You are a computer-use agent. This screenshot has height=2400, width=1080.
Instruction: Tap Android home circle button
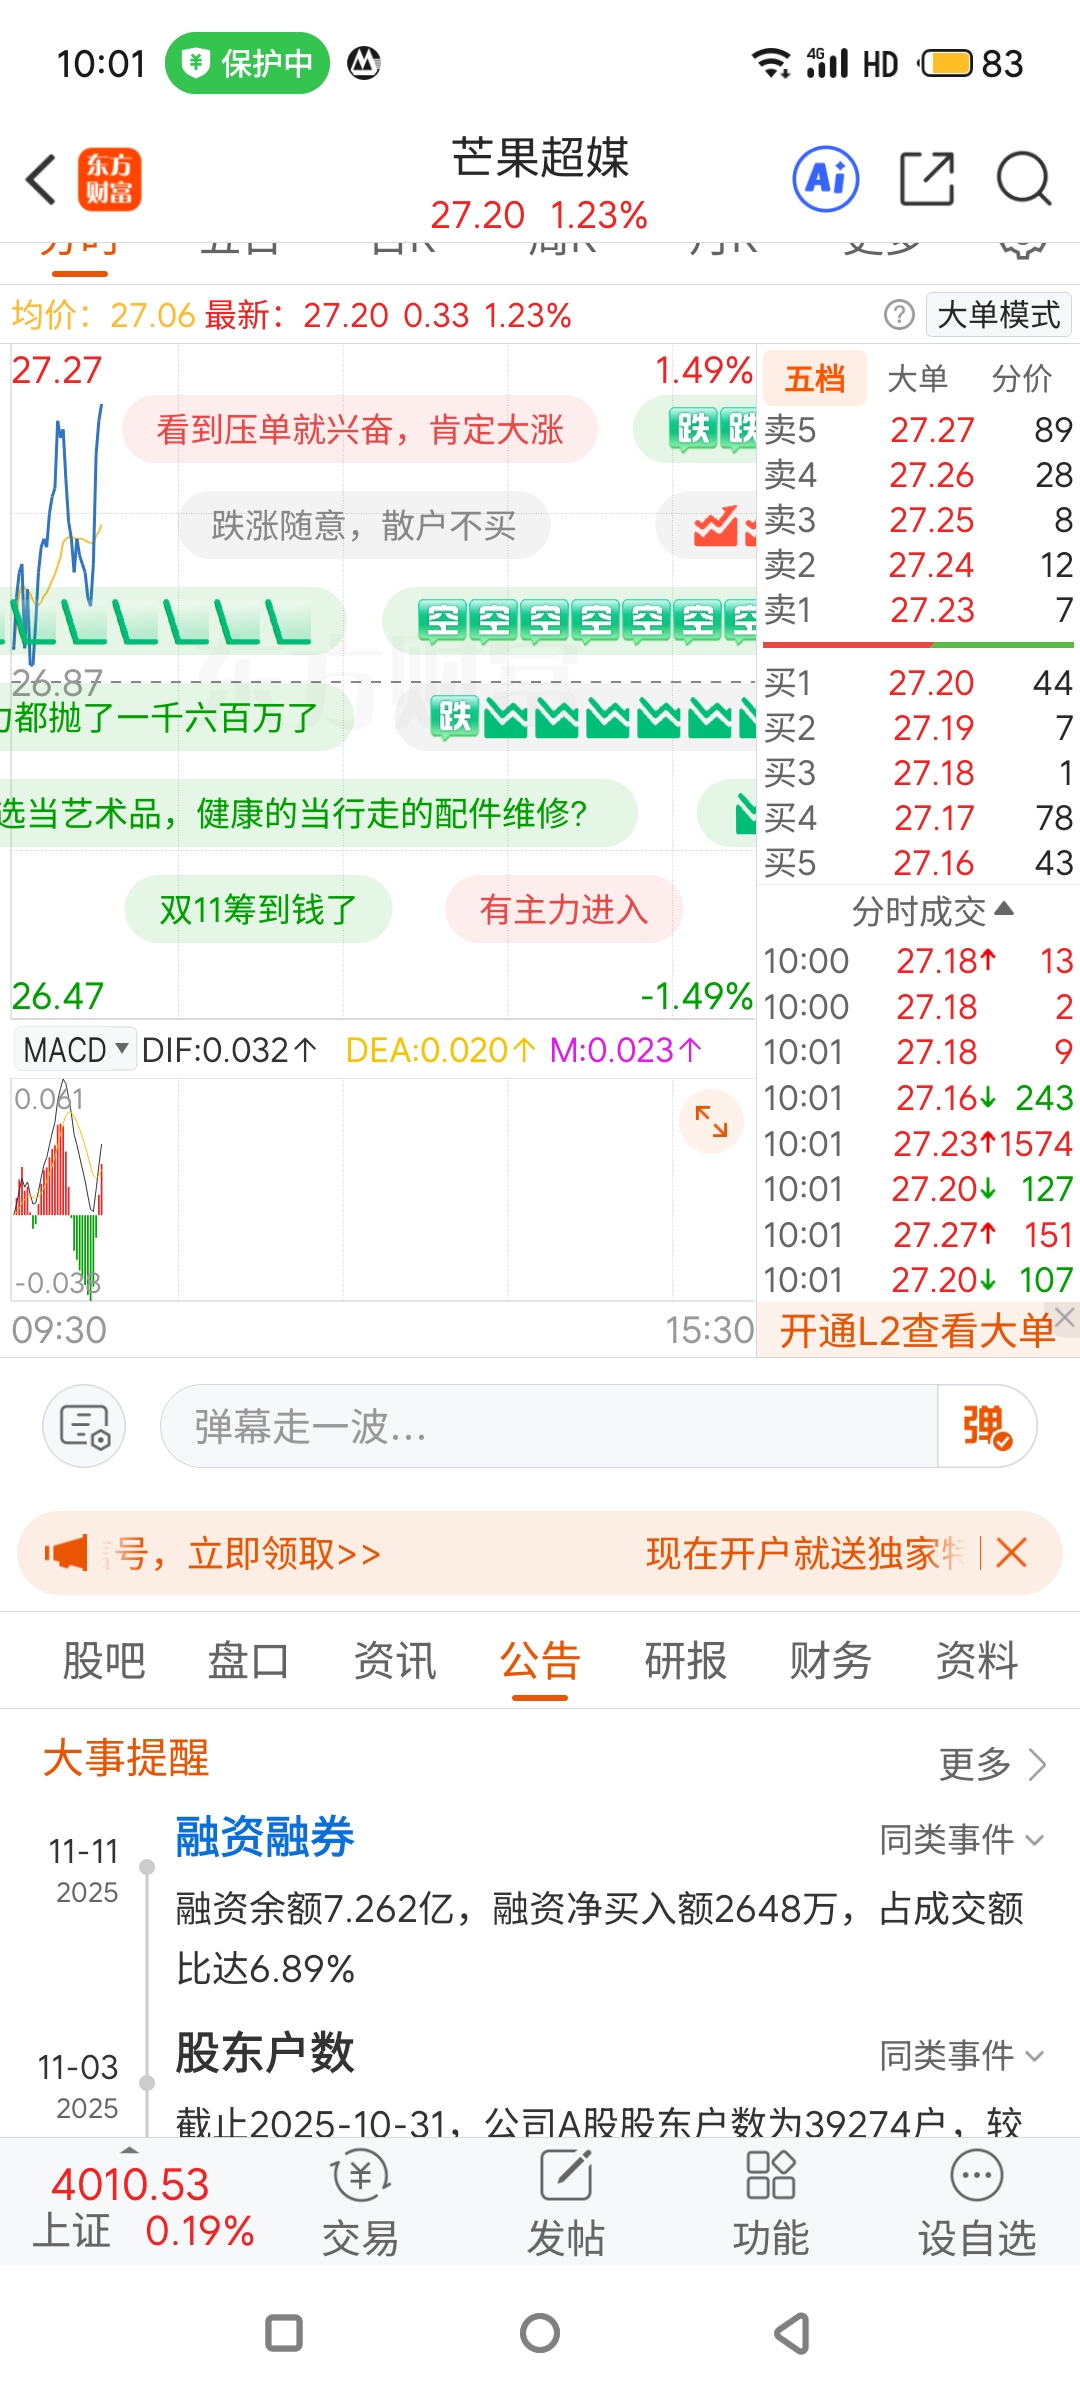(540, 2333)
